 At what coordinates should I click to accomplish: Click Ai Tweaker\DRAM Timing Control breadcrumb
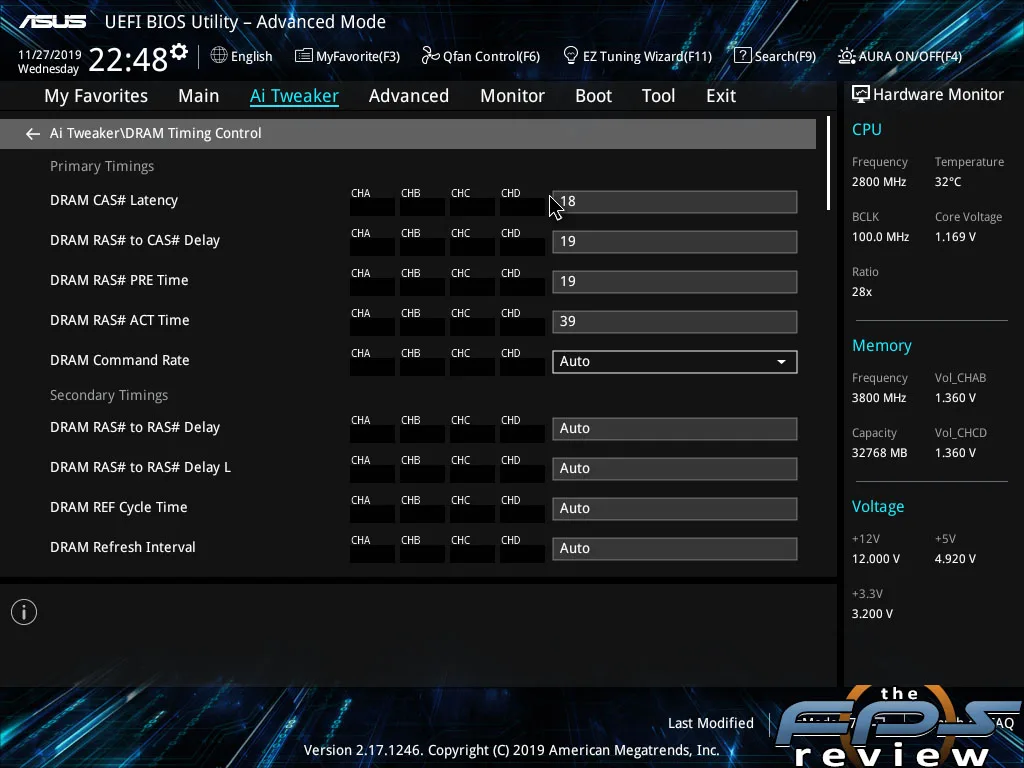155,133
